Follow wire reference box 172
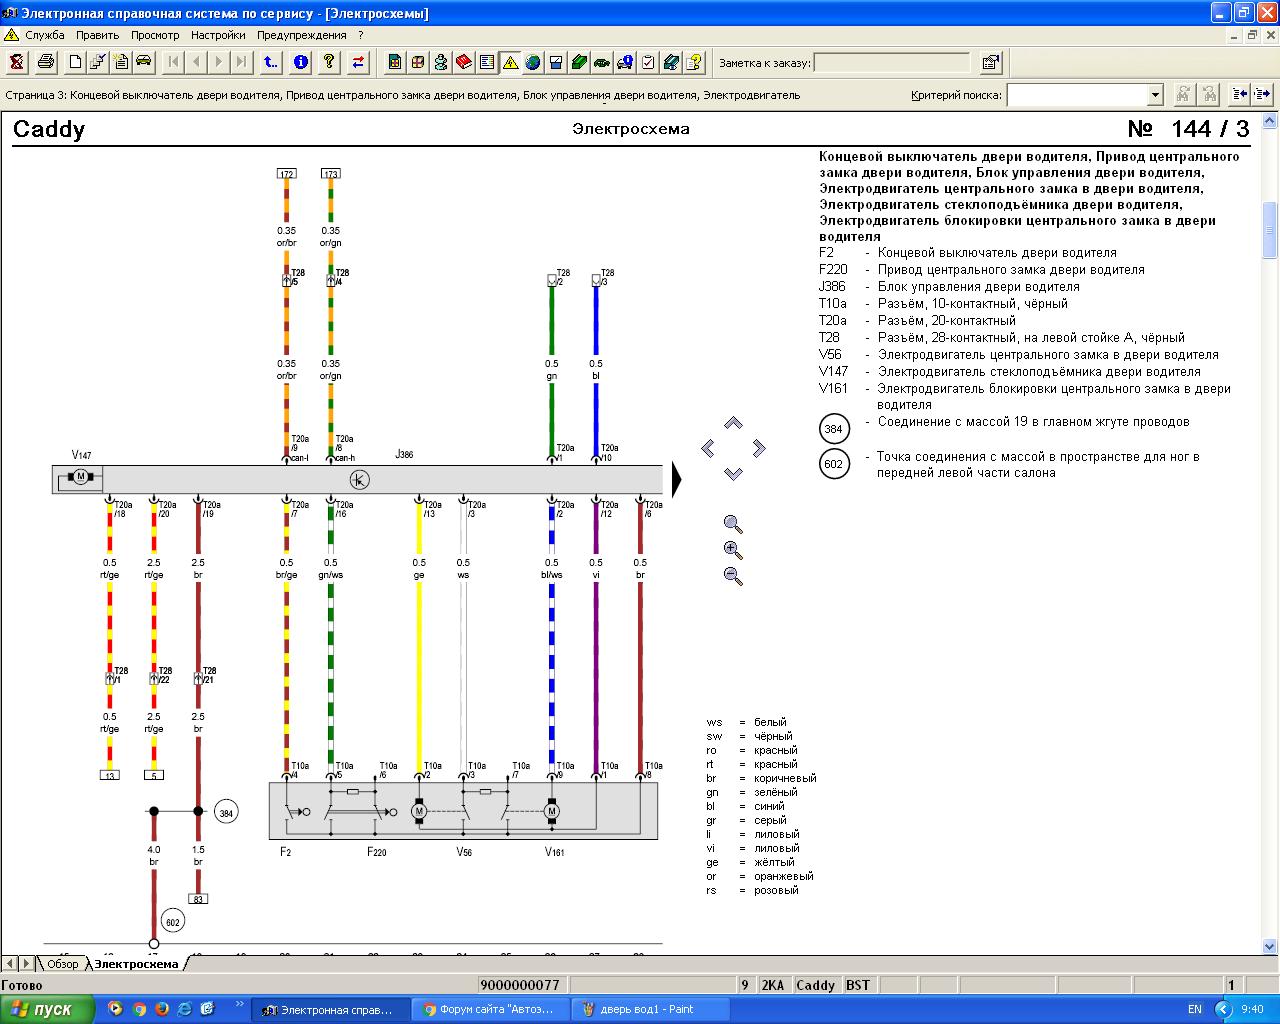 tap(286, 174)
